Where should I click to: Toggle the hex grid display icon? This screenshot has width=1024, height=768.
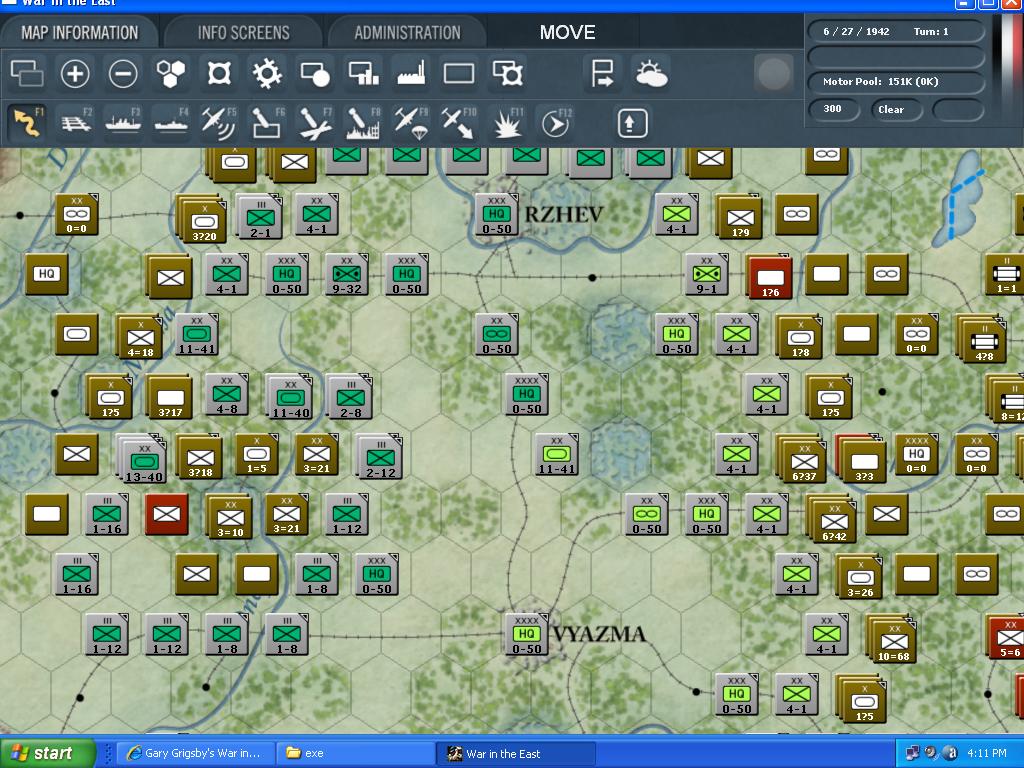click(171, 73)
